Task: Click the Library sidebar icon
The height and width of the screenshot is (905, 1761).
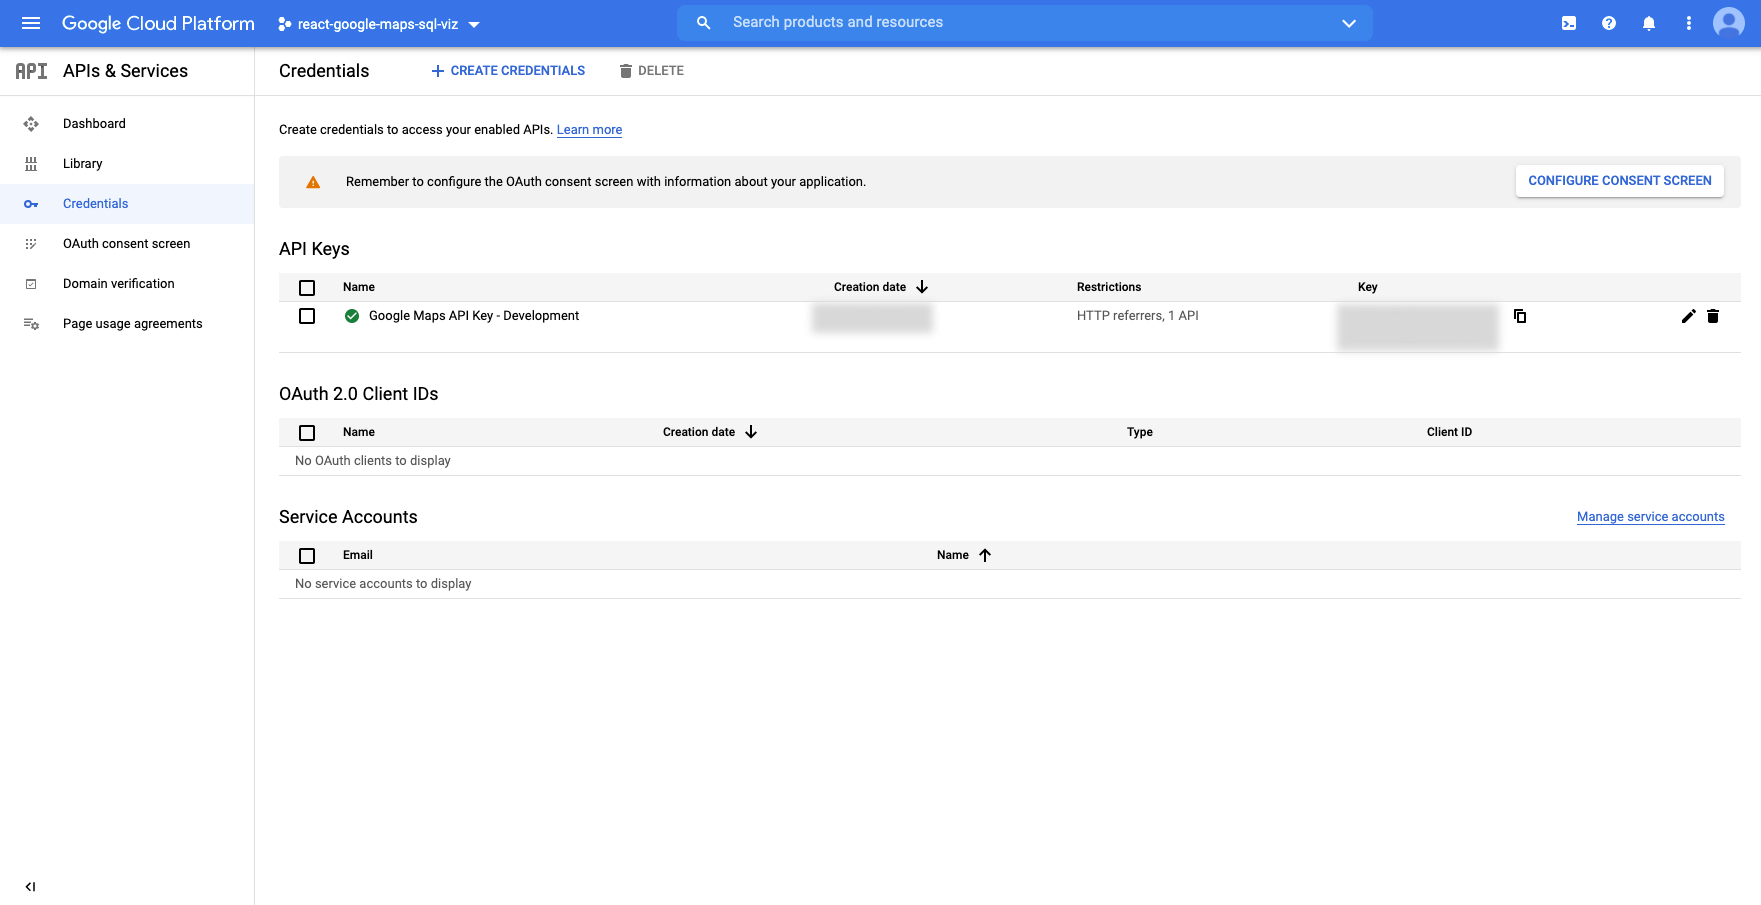Action: (31, 164)
